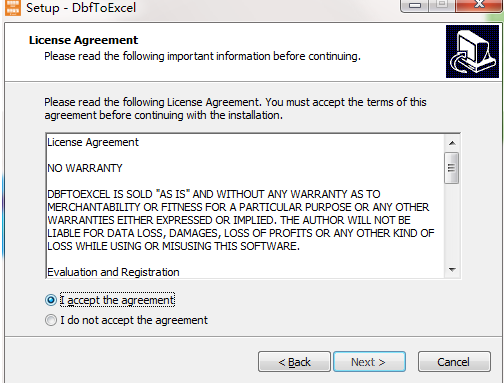Click the "I accept the agreement" label text
The image size is (504, 383).
[117, 300]
